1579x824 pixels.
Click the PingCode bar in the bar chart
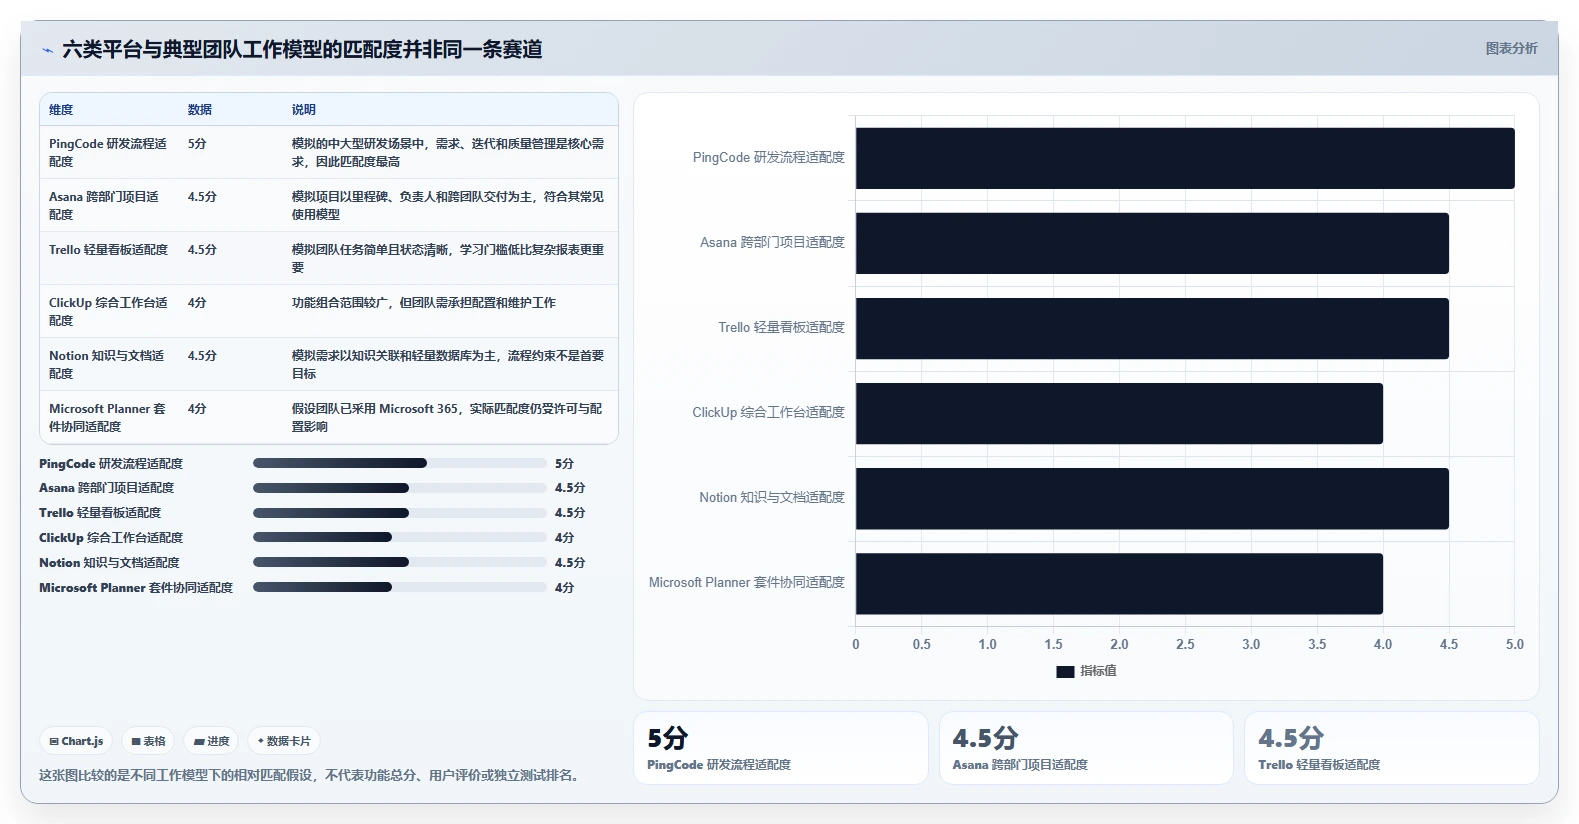pos(1185,158)
